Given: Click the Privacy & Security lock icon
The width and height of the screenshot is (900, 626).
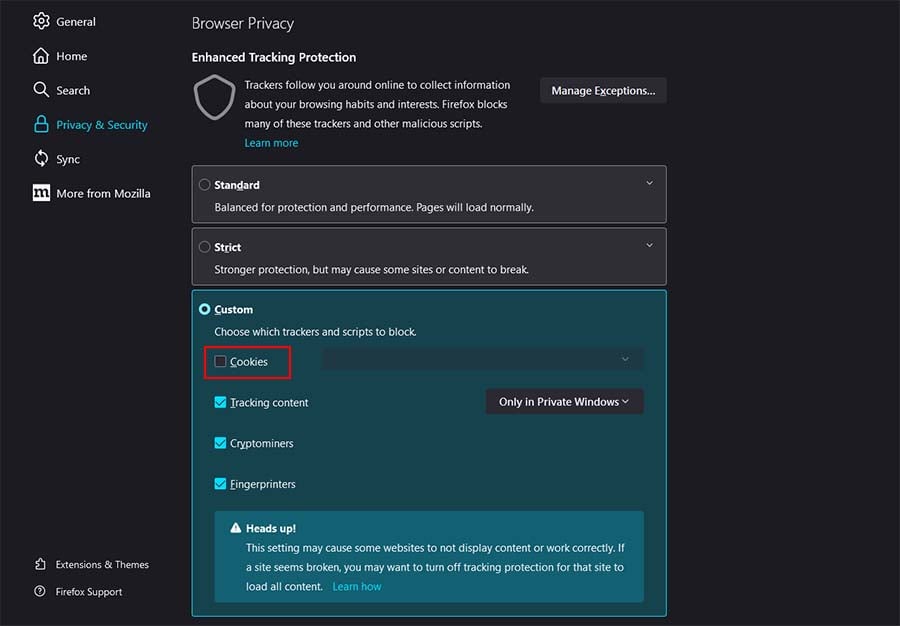Looking at the screenshot, I should pyautogui.click(x=41, y=125).
